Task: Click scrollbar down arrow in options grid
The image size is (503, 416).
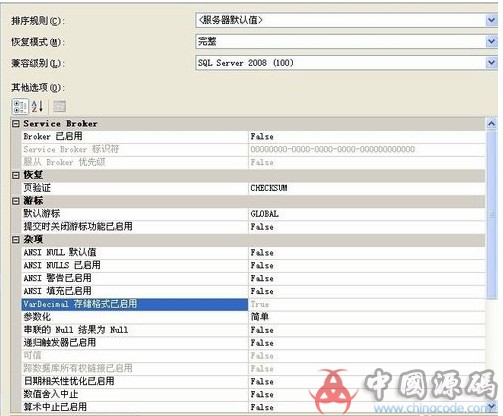Action: click(x=491, y=406)
